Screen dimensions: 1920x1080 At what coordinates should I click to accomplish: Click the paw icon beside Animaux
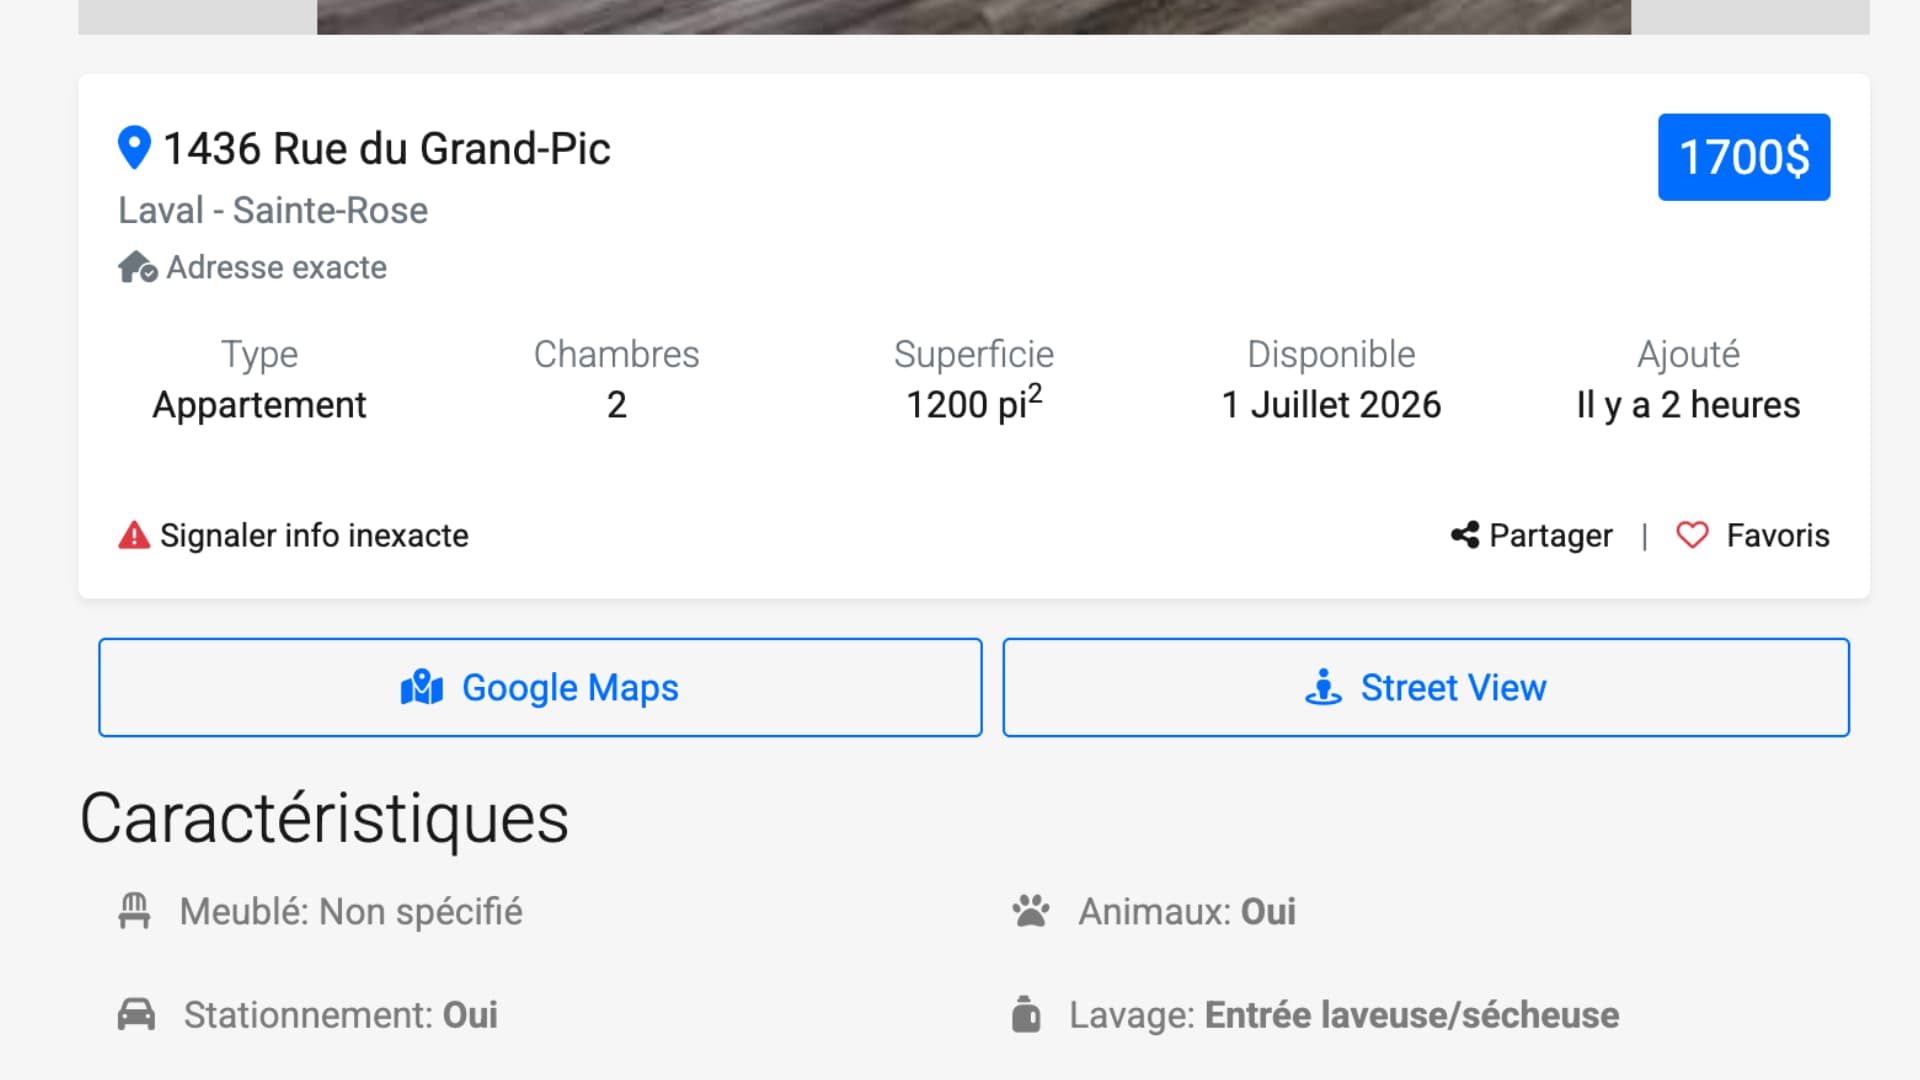click(x=1031, y=912)
